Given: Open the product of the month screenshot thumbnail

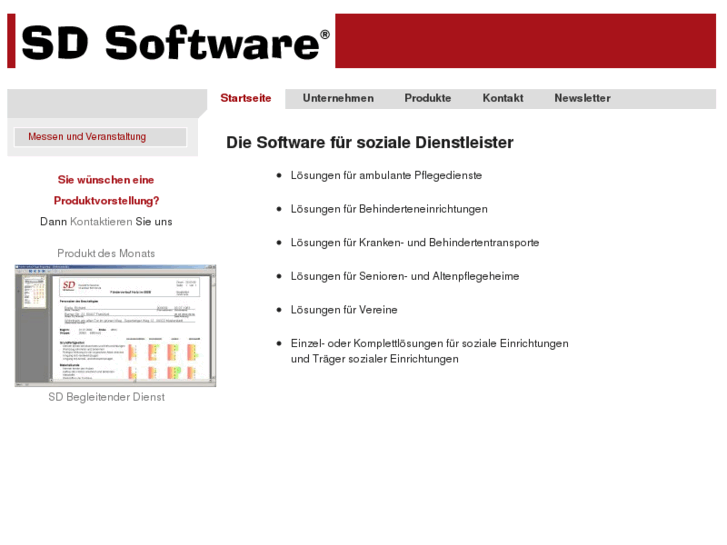Looking at the screenshot, I should [115, 326].
